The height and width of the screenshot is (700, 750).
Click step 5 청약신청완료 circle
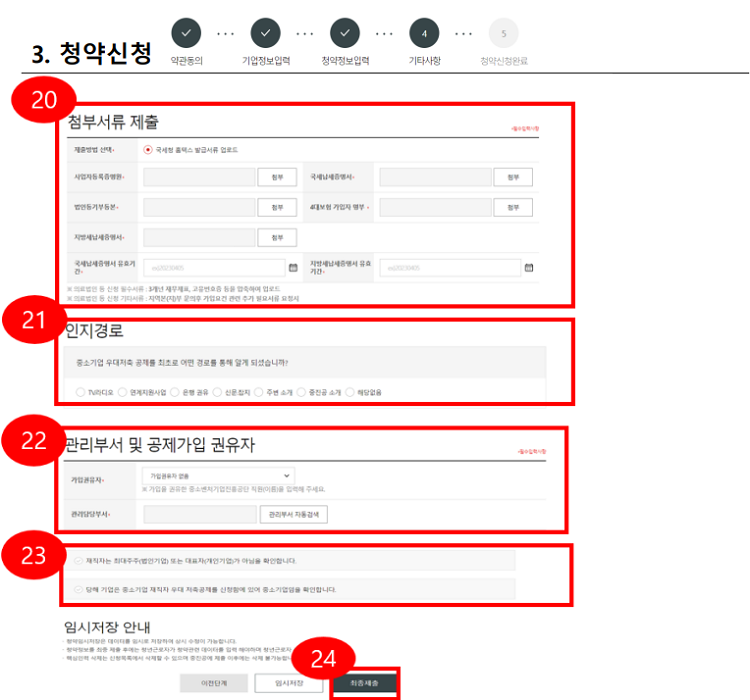pos(503,33)
